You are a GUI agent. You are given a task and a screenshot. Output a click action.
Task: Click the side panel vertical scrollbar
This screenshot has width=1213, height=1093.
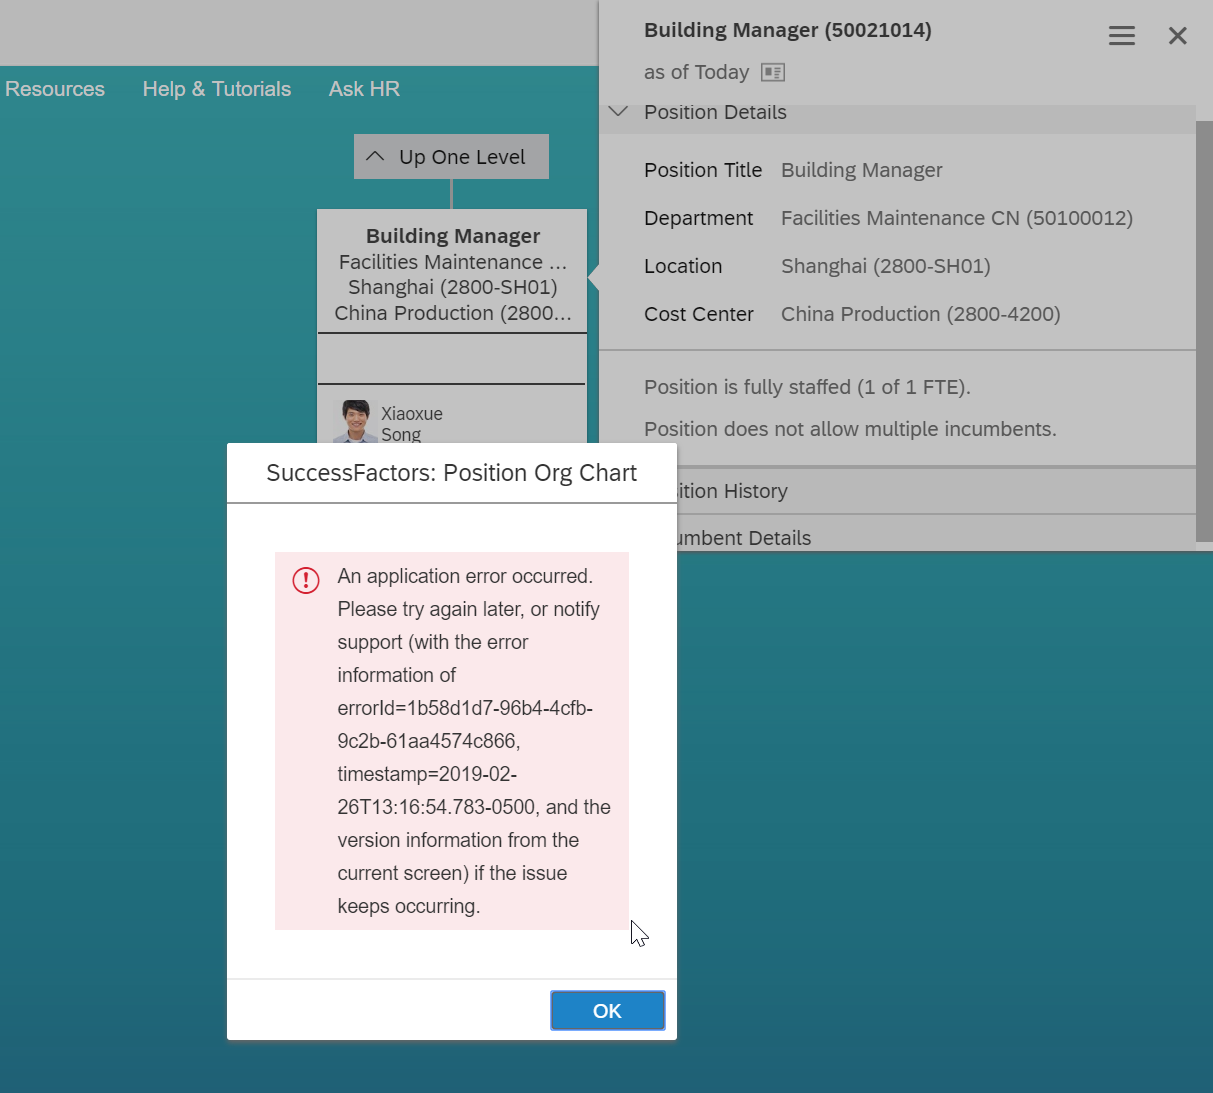(x=1204, y=330)
